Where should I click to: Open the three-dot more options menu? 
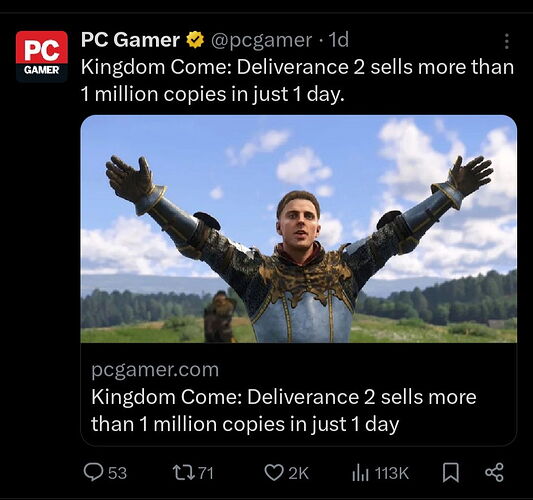point(506,41)
